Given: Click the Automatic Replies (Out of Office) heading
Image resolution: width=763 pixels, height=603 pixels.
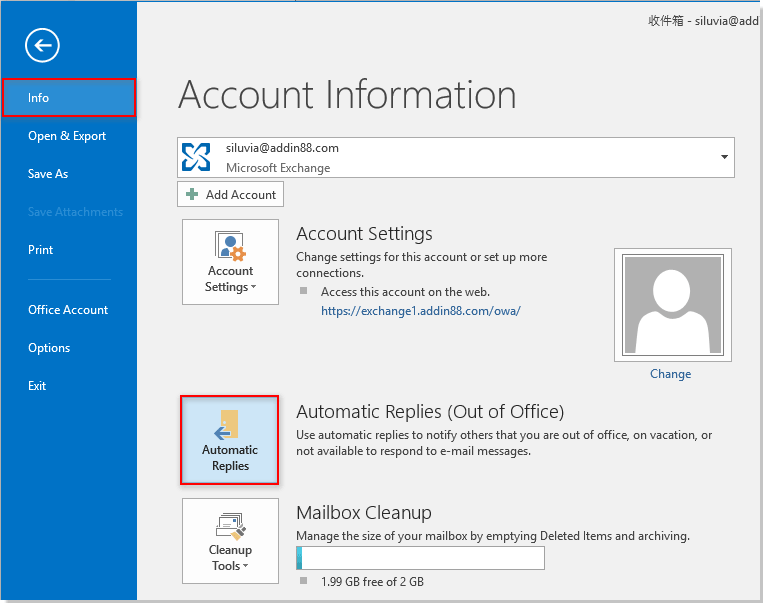Looking at the screenshot, I should pyautogui.click(x=430, y=412).
